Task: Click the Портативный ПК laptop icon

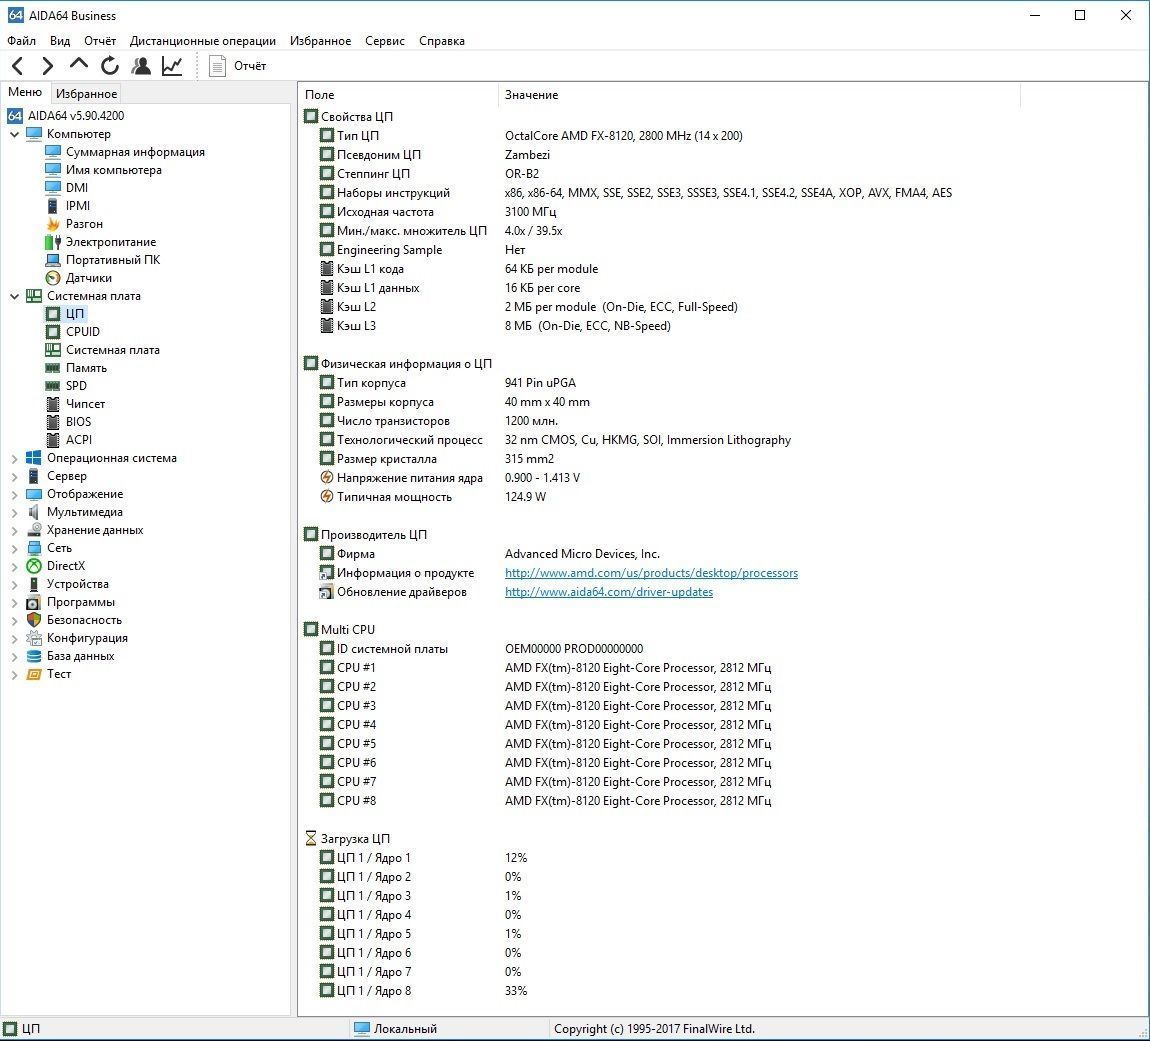Action: click(53, 260)
